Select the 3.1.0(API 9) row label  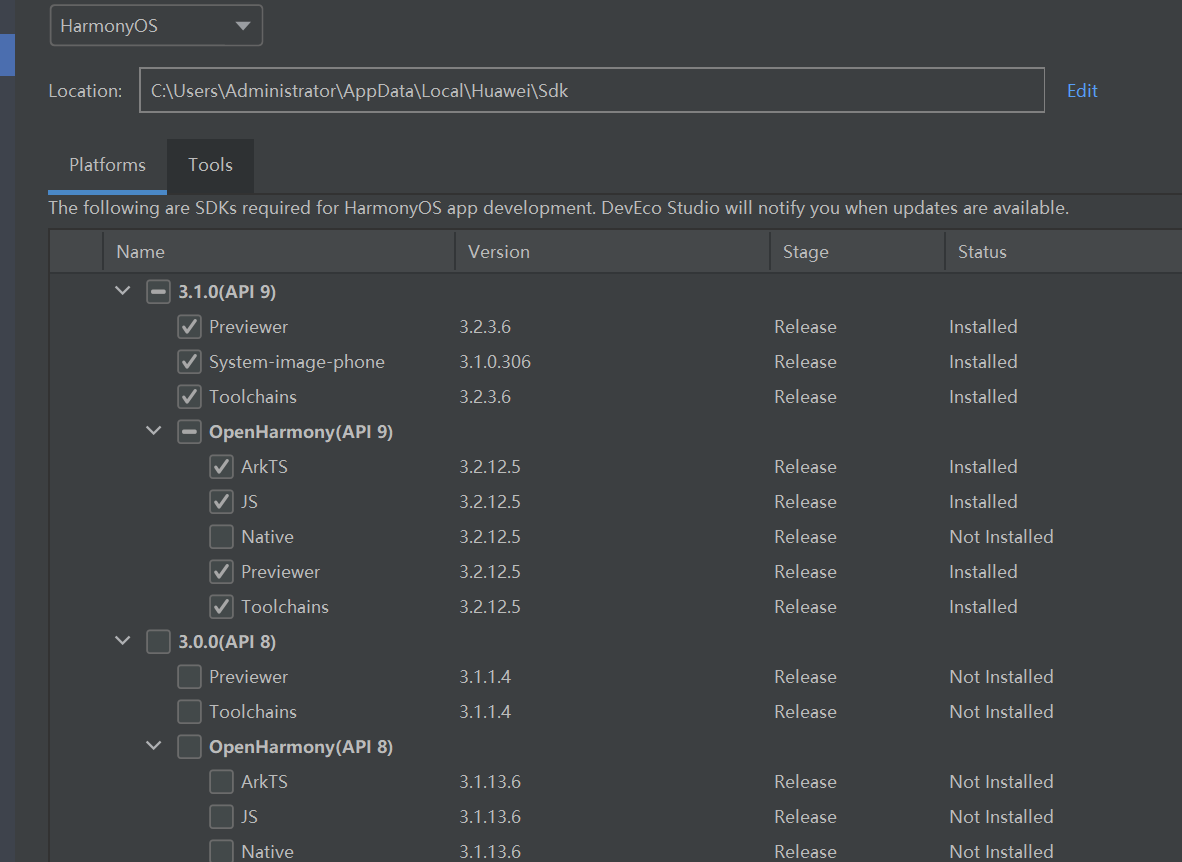(x=227, y=292)
